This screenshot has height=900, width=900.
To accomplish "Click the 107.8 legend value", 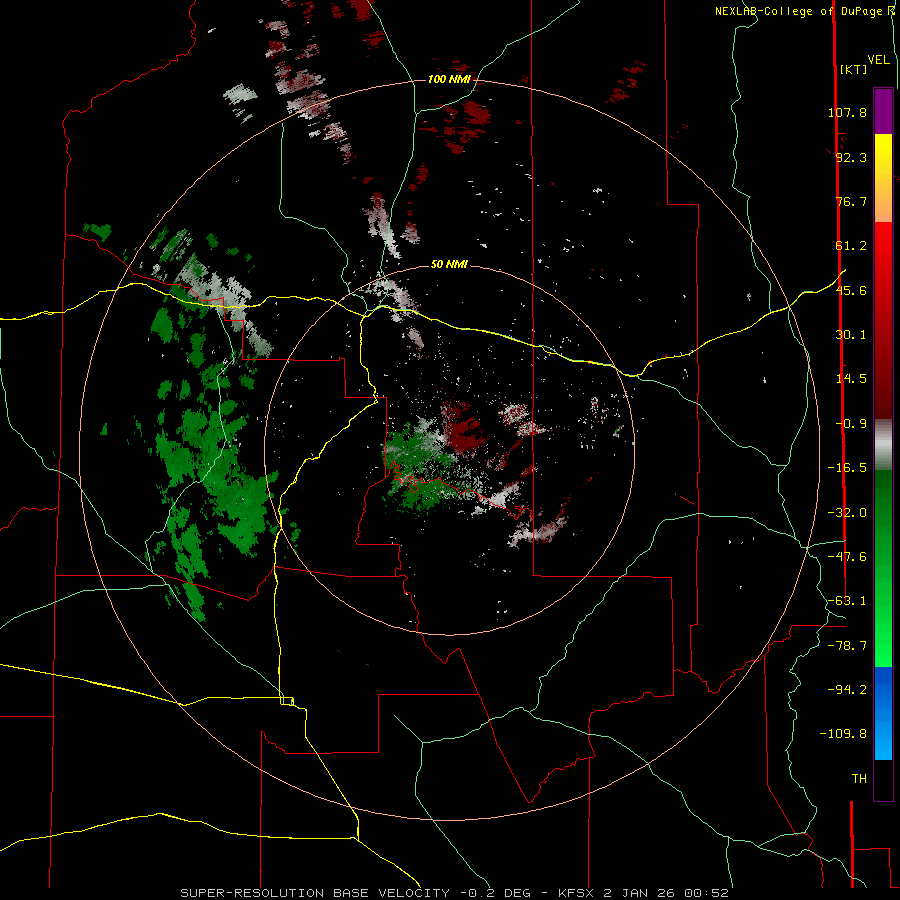I will click(x=847, y=112).
